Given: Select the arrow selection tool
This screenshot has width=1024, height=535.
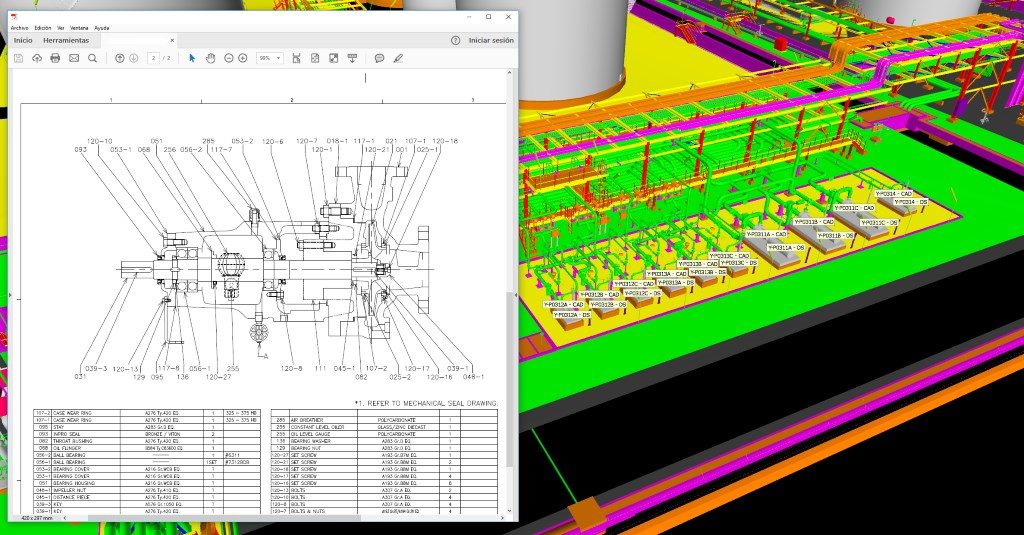Looking at the screenshot, I should coord(192,58).
